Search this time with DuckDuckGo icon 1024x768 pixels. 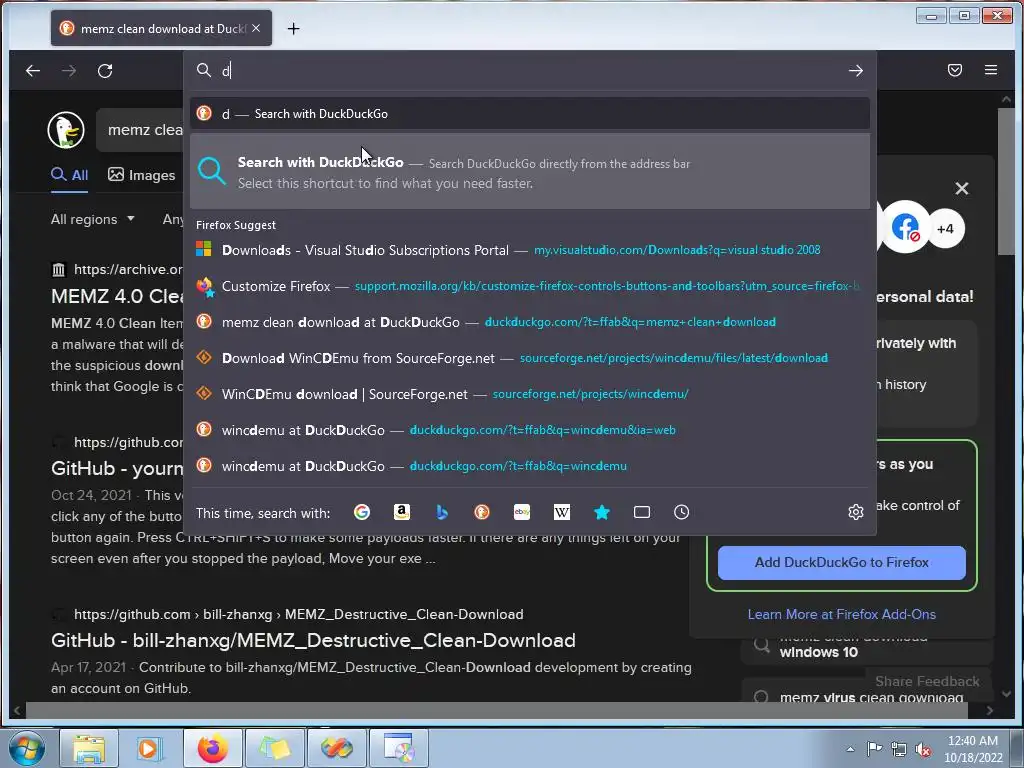[x=482, y=513]
